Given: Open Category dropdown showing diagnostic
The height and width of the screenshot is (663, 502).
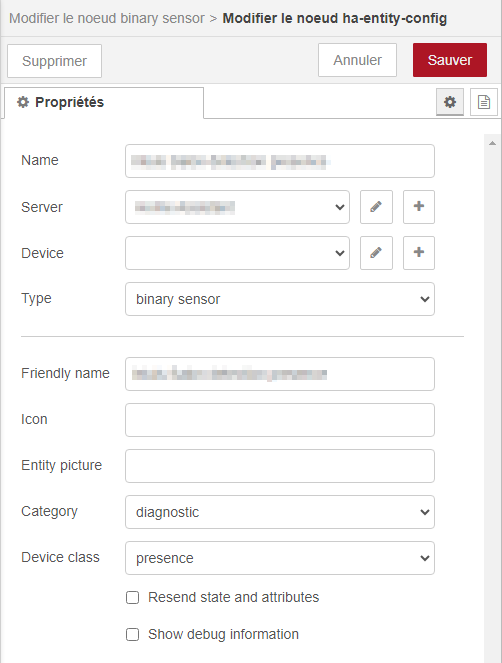Looking at the screenshot, I should click(x=280, y=512).
